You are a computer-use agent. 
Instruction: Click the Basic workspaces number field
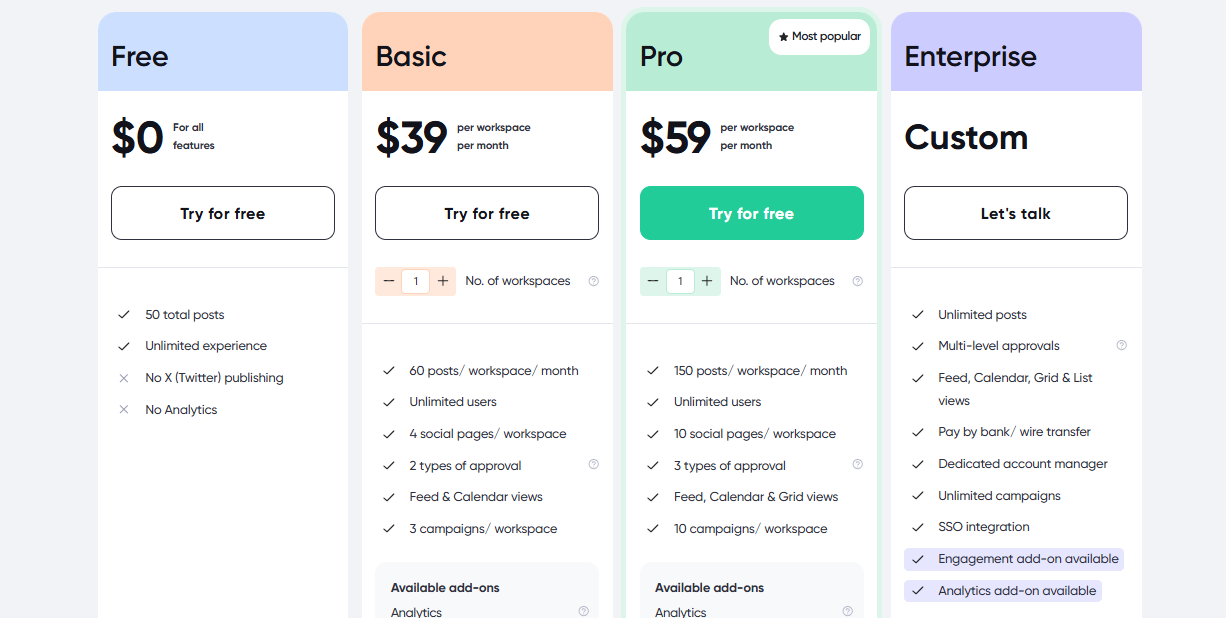pos(416,281)
